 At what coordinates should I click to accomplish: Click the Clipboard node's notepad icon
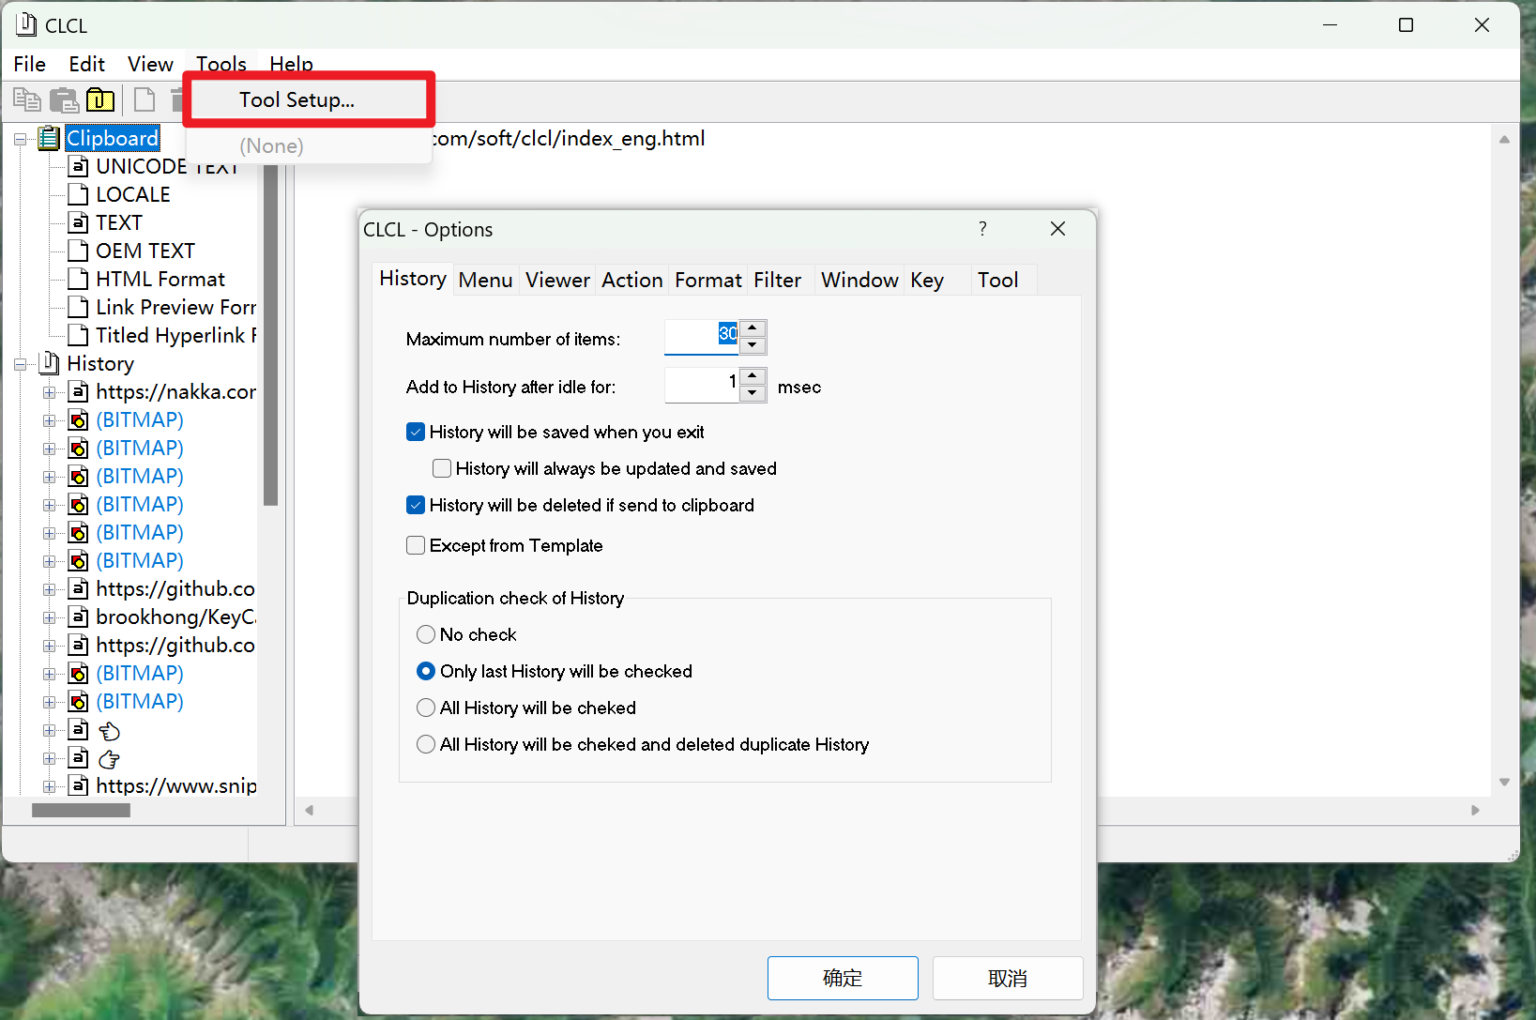(48, 138)
